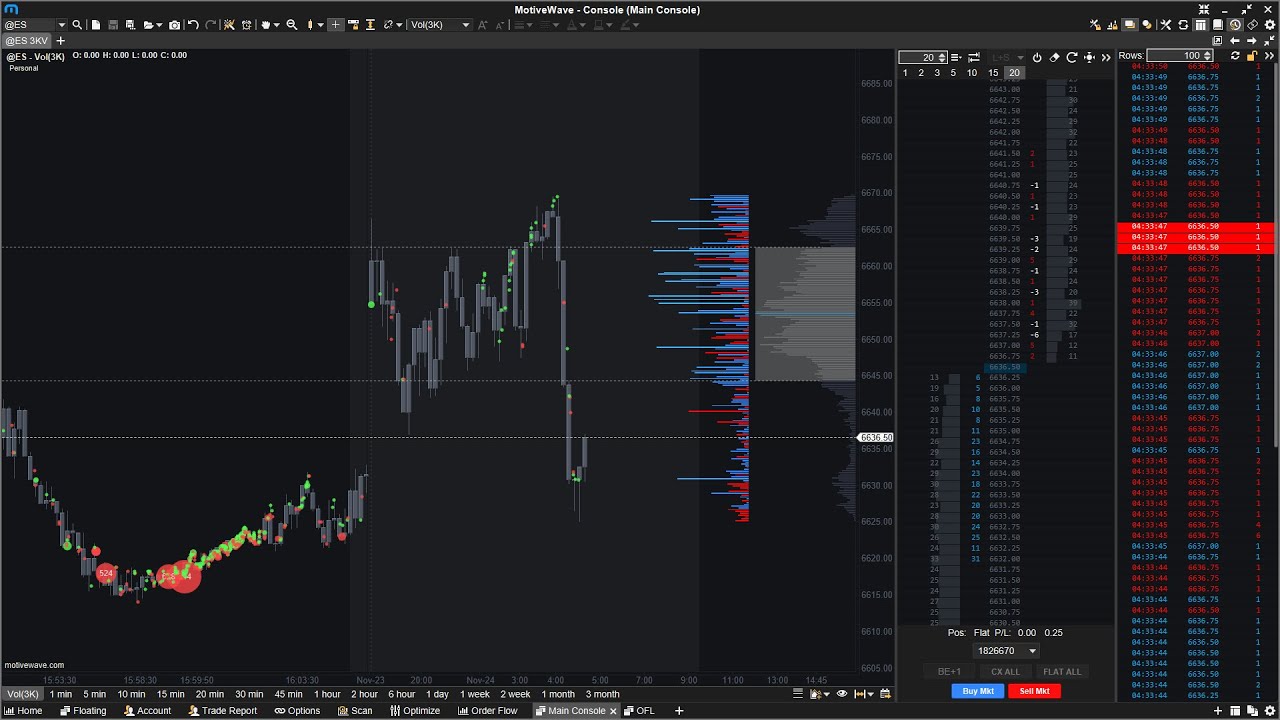Screen dimensions: 1280x720
Task: Select DOM quantity preset 10
Action: pos(972,73)
